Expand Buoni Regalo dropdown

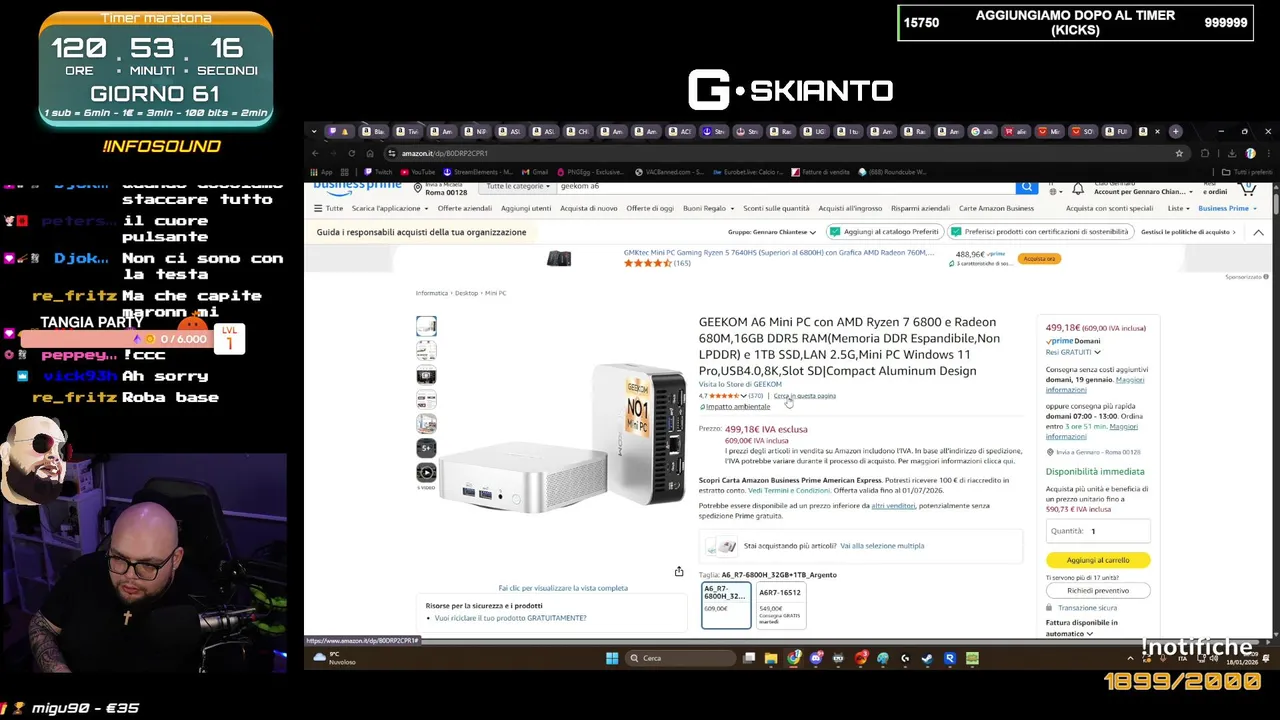point(708,208)
